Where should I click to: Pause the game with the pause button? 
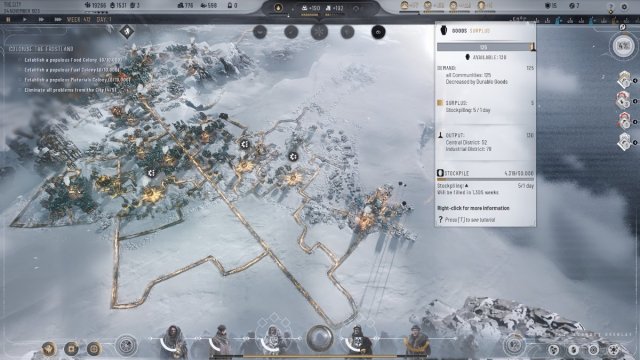(8, 19)
